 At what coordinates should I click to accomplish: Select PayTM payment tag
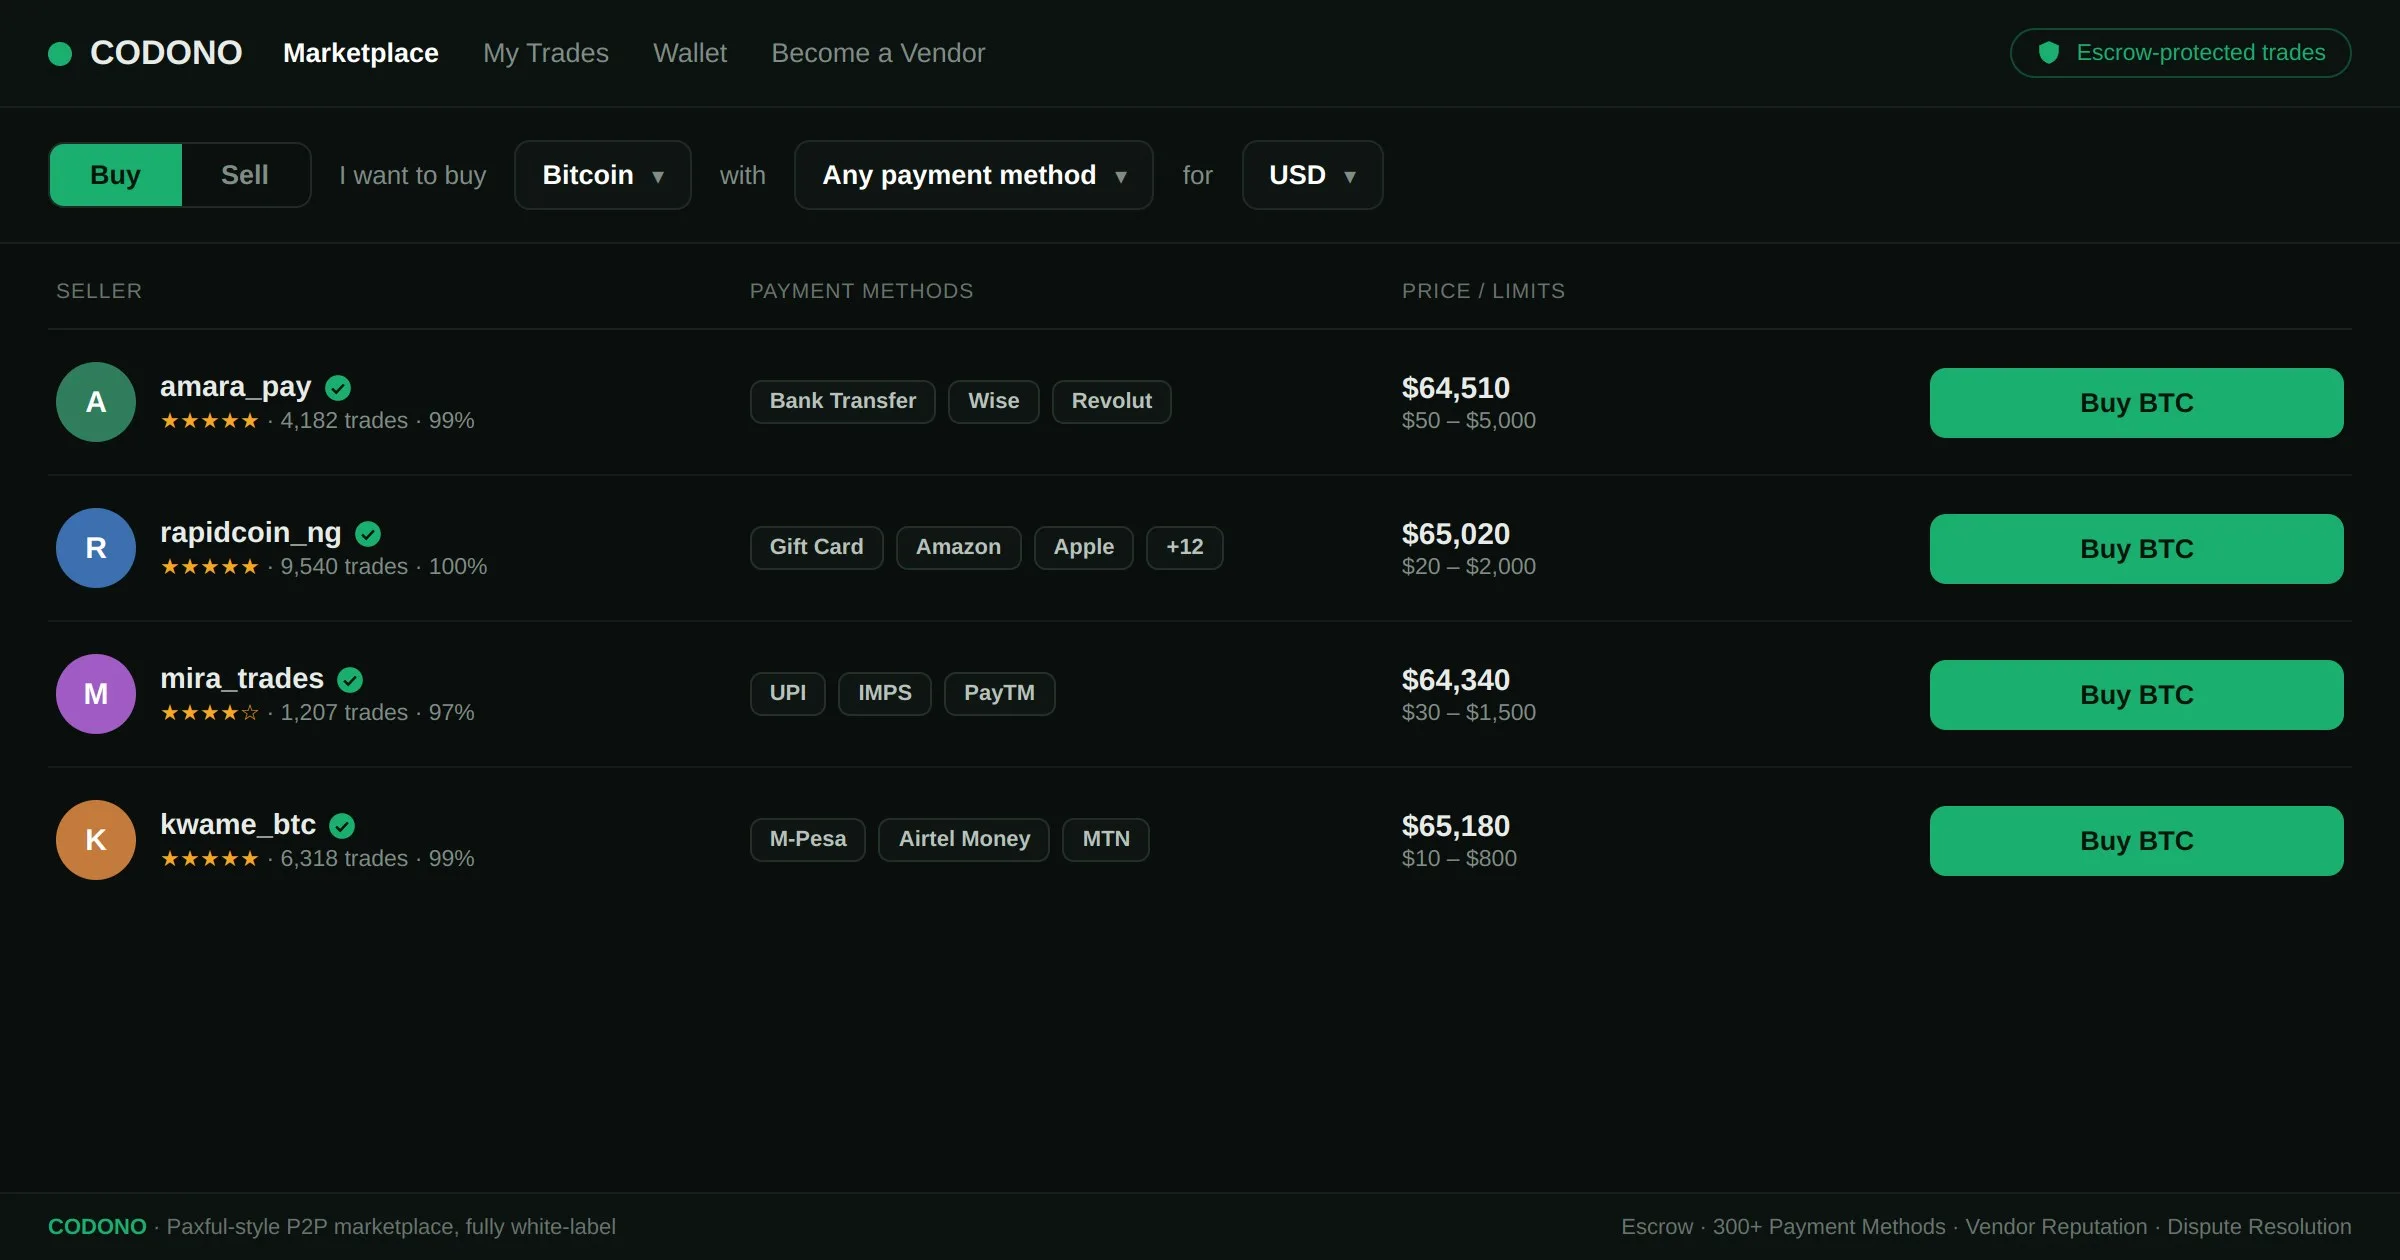point(1000,694)
